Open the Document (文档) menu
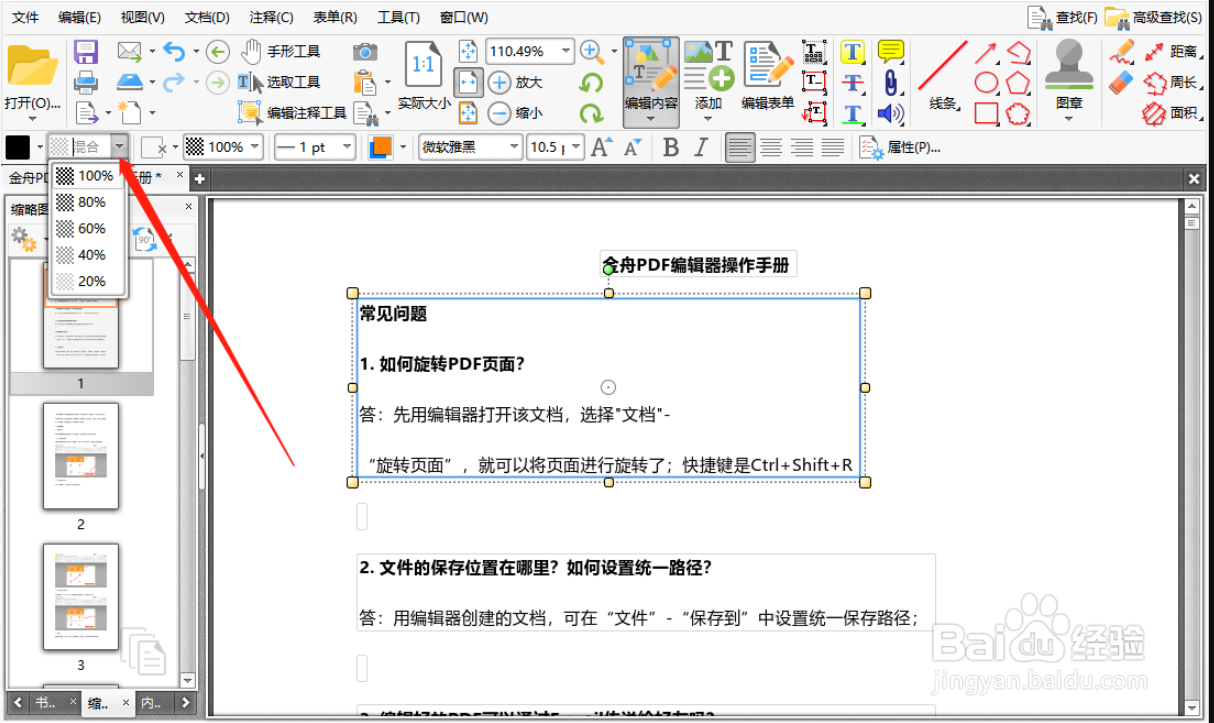The width and height of the screenshot is (1214, 723). pyautogui.click(x=207, y=17)
